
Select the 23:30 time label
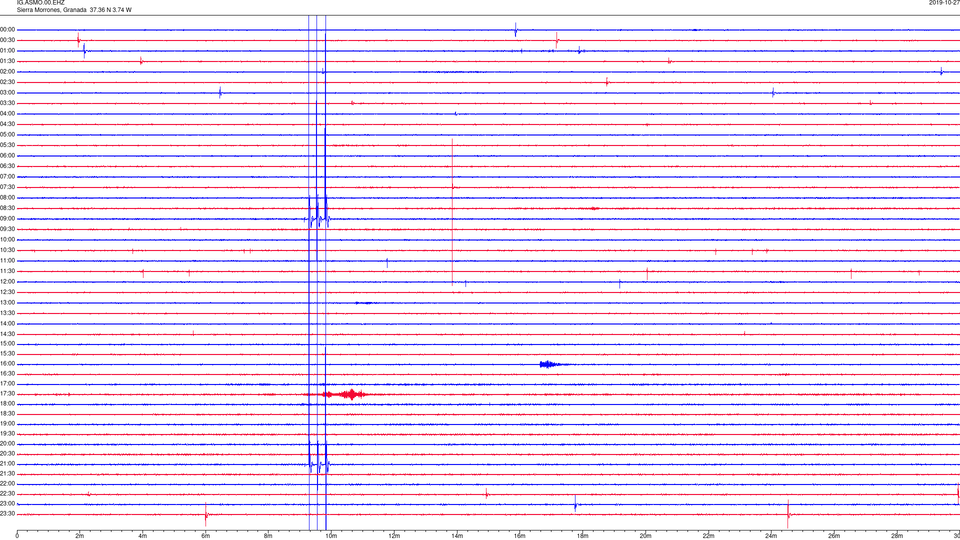7,514
